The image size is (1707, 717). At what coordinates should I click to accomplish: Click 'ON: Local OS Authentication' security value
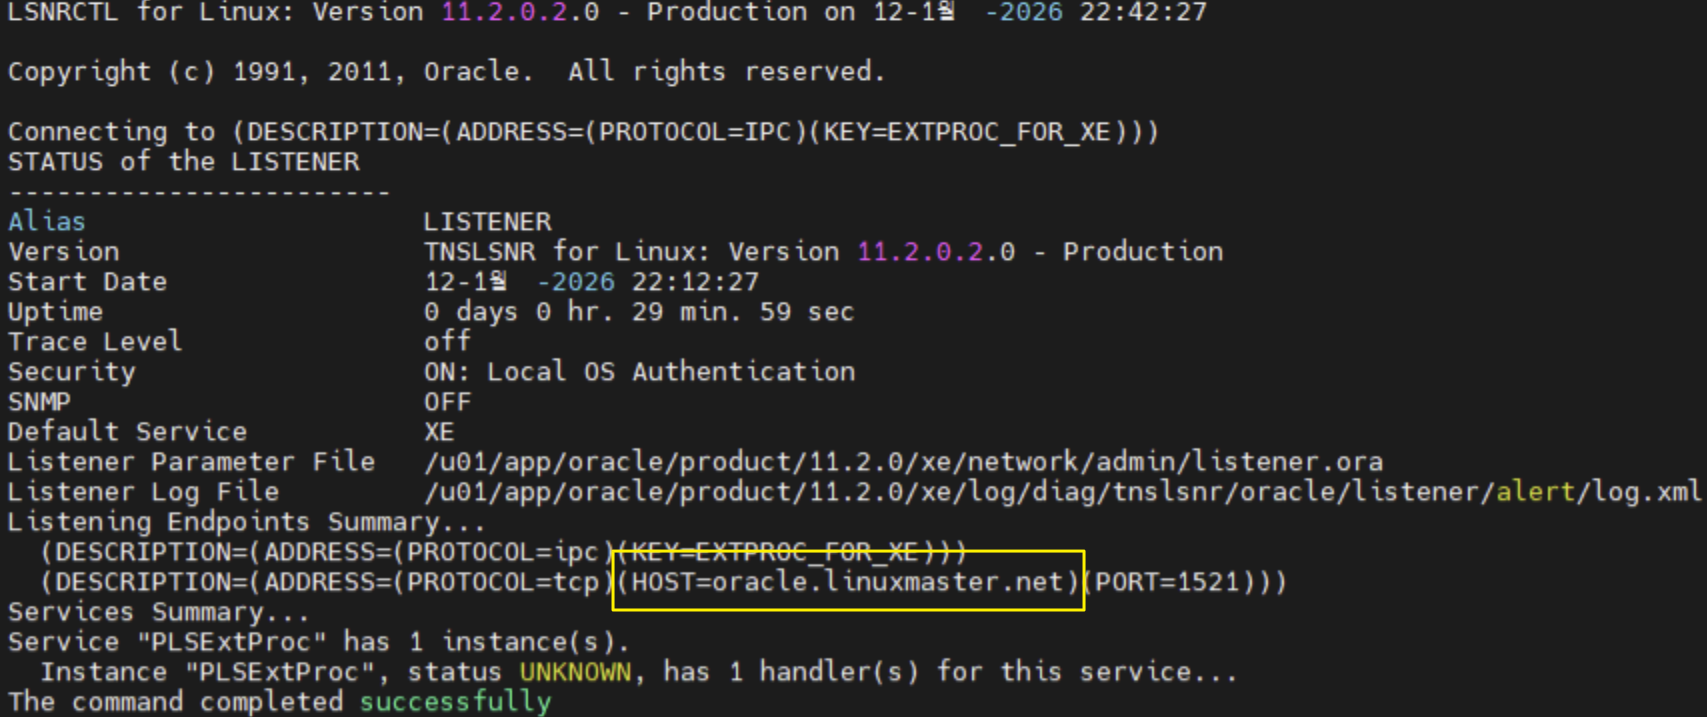pyautogui.click(x=639, y=372)
